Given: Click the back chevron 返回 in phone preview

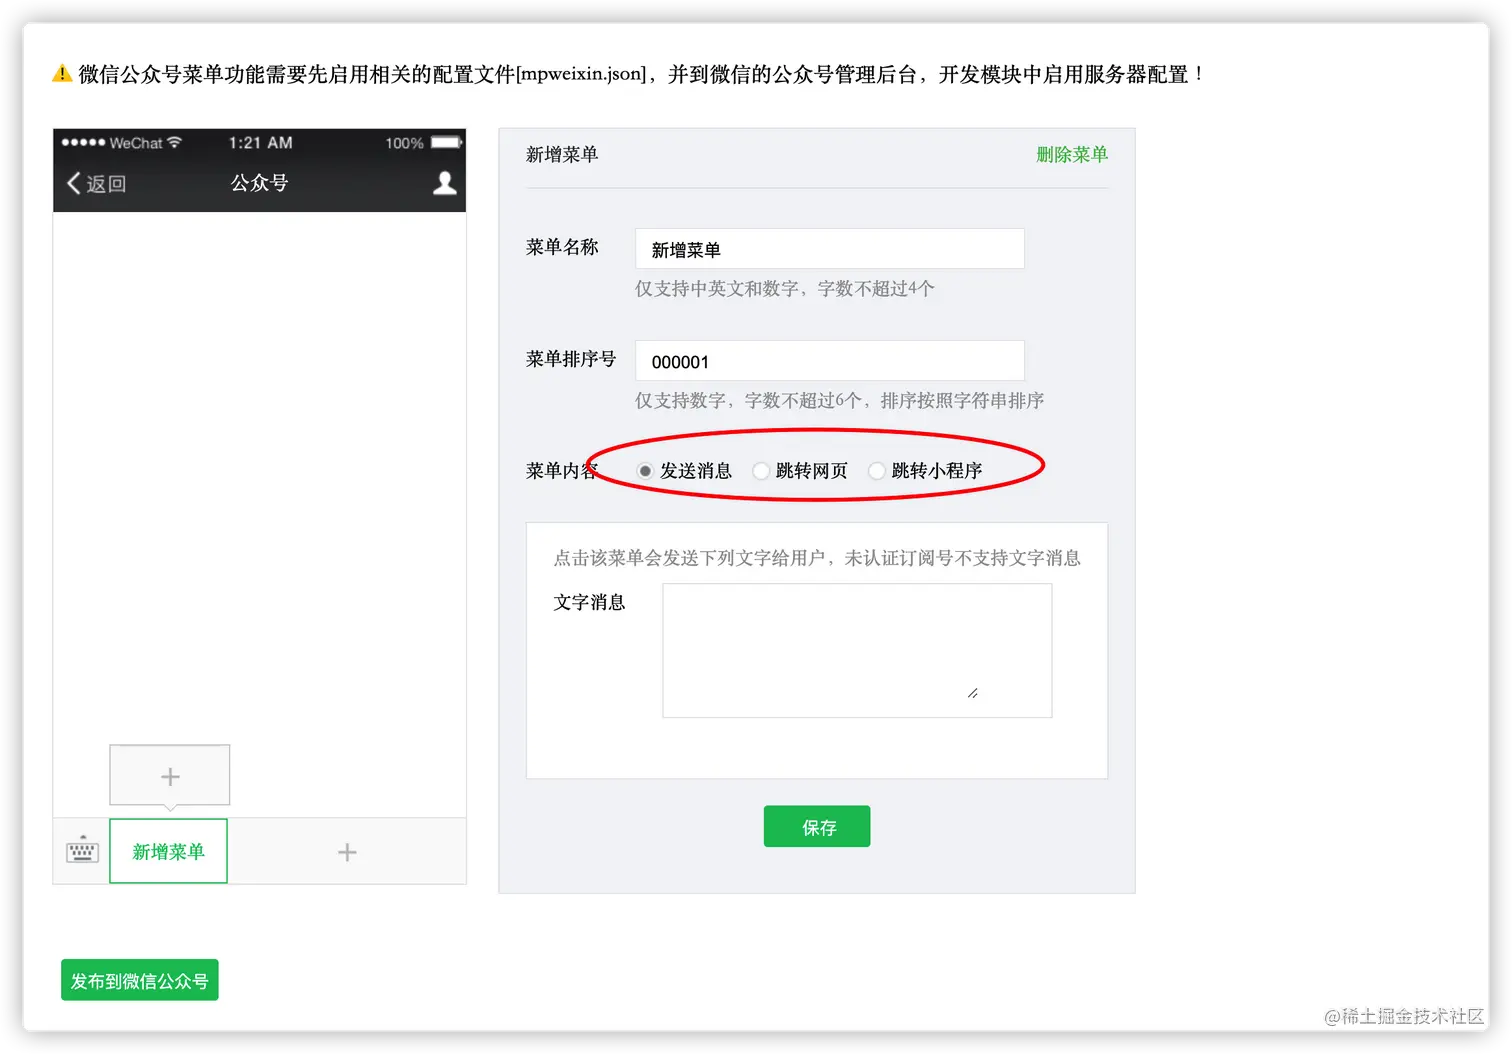Looking at the screenshot, I should point(96,183).
